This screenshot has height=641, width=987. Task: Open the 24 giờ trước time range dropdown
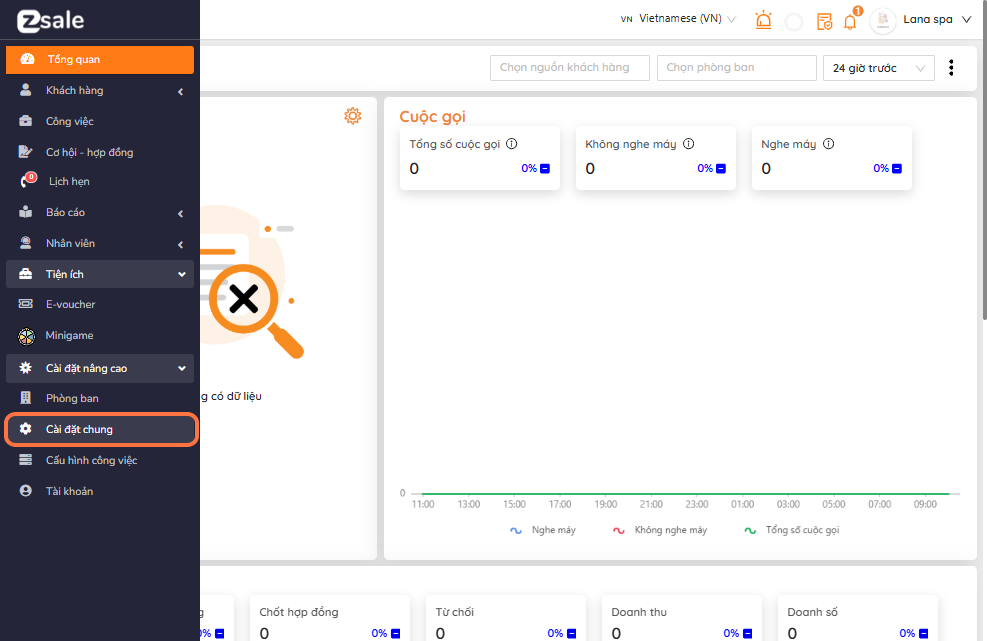pos(878,68)
